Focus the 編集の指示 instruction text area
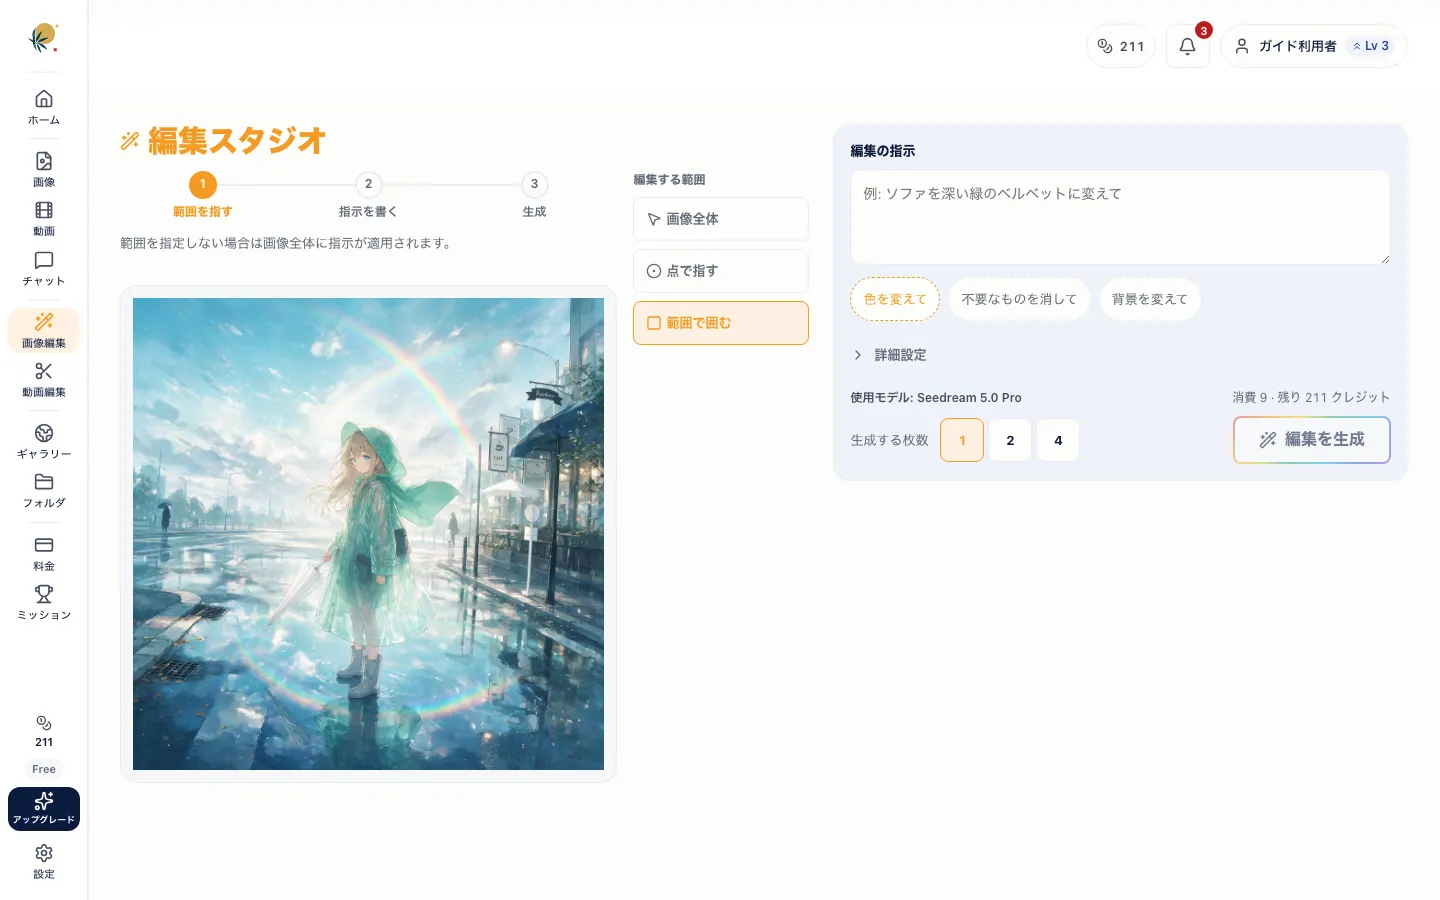 tap(1120, 217)
